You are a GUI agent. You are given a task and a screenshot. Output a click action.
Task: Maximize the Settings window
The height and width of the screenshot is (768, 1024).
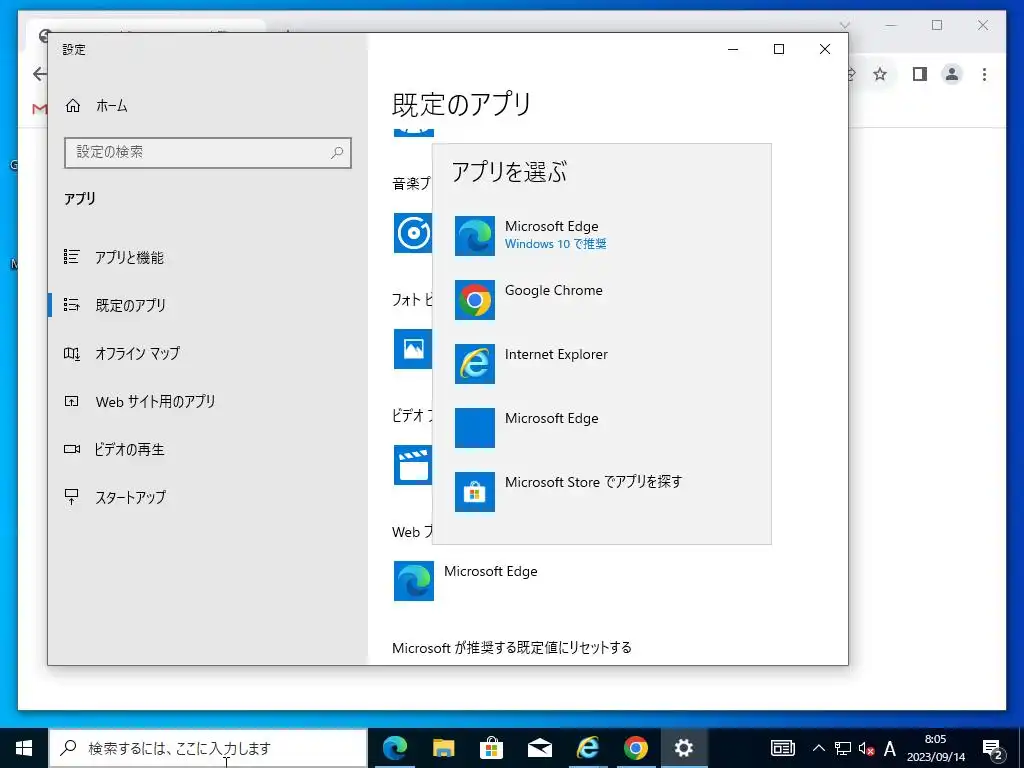779,49
